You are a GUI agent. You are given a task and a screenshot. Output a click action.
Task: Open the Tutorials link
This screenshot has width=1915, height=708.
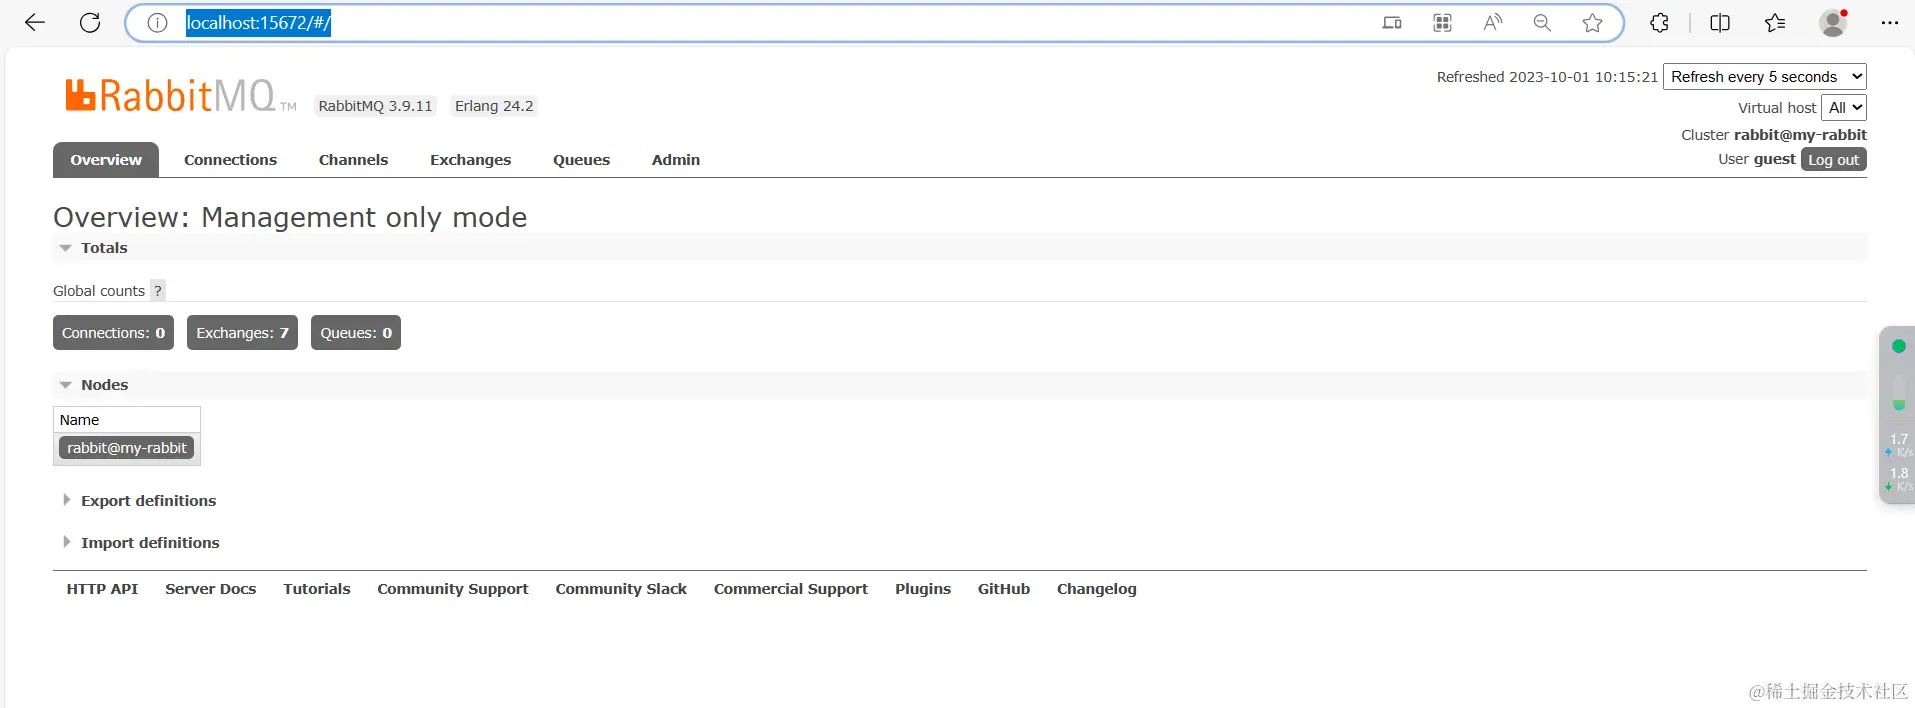[x=317, y=589]
